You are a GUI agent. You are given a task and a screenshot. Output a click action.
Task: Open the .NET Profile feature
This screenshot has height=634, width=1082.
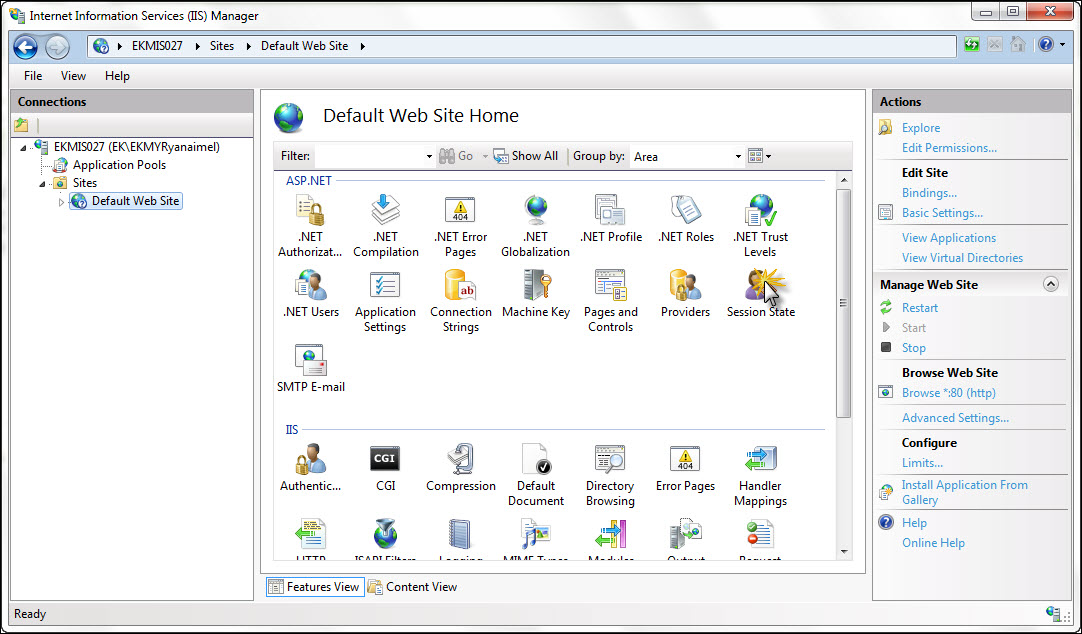point(611,219)
